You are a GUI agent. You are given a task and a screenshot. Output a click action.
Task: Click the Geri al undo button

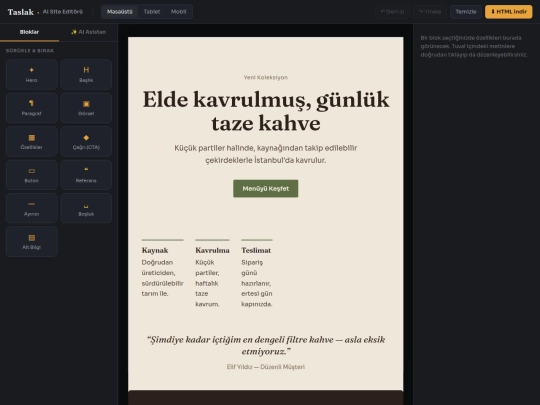coord(392,12)
